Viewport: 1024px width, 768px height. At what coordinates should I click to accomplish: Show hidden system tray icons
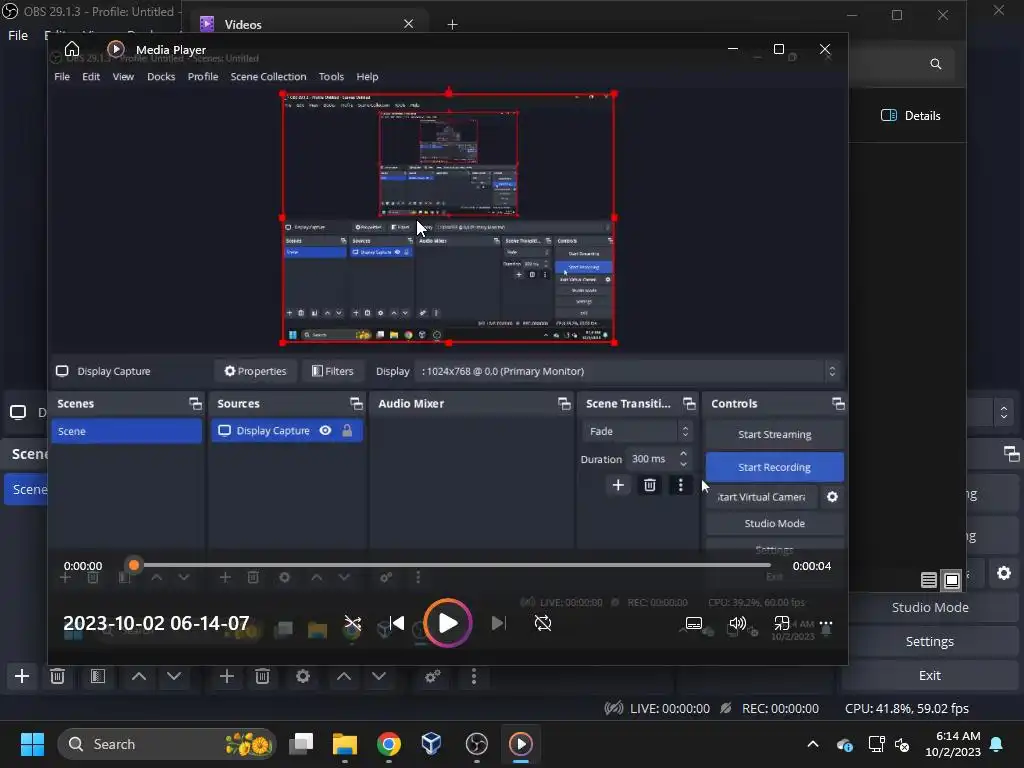[813, 744]
